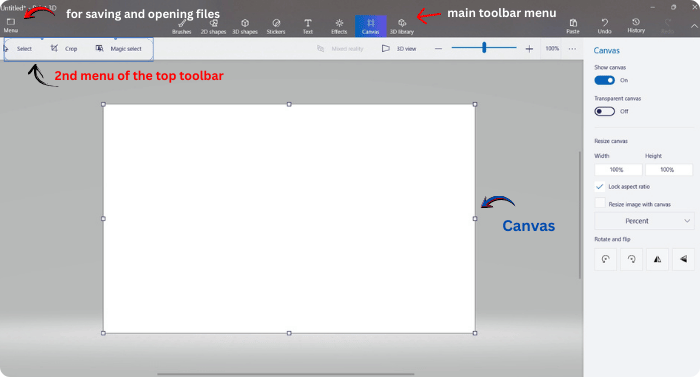Click the canvas top-left resize handle
The height and width of the screenshot is (377, 700).
coord(104,105)
